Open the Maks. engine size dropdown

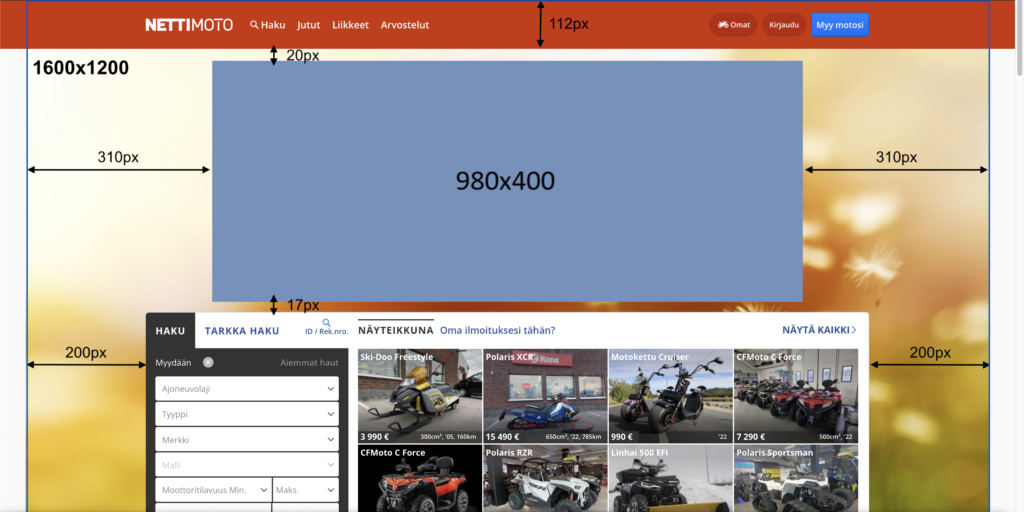coord(306,490)
